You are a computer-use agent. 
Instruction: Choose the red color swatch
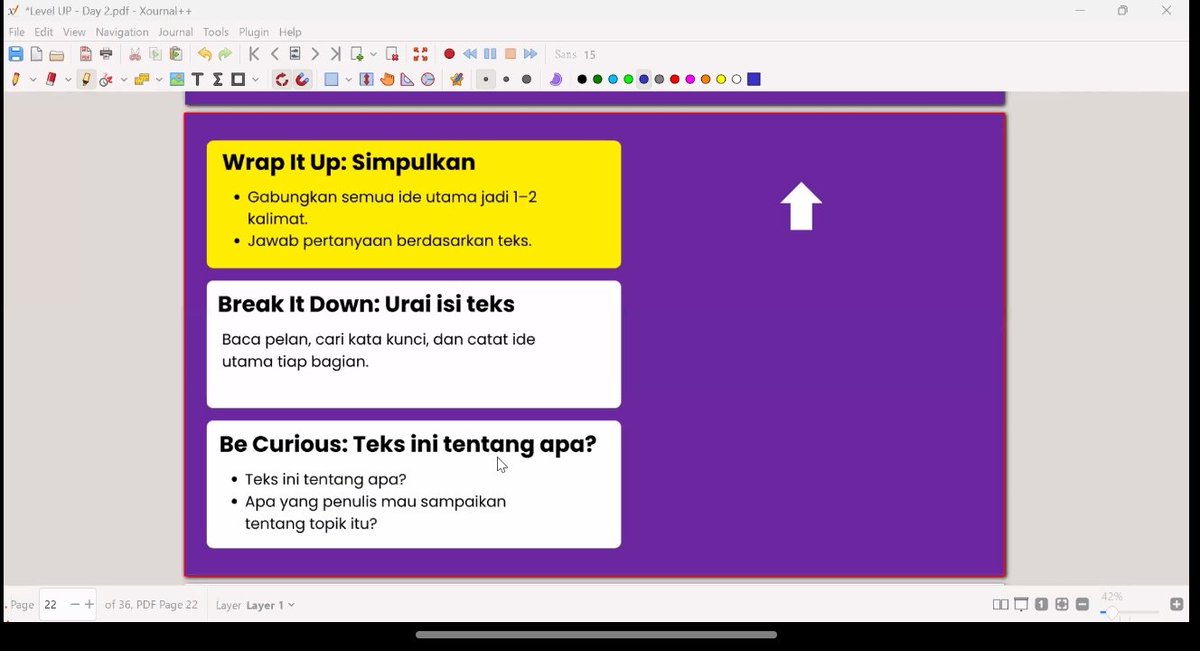[x=675, y=79]
